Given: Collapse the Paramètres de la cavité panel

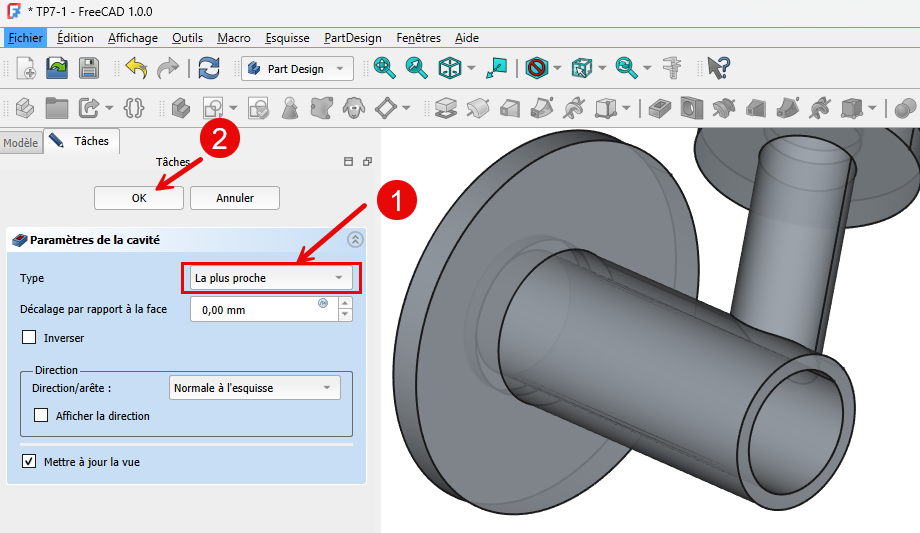Looking at the screenshot, I should [x=355, y=240].
